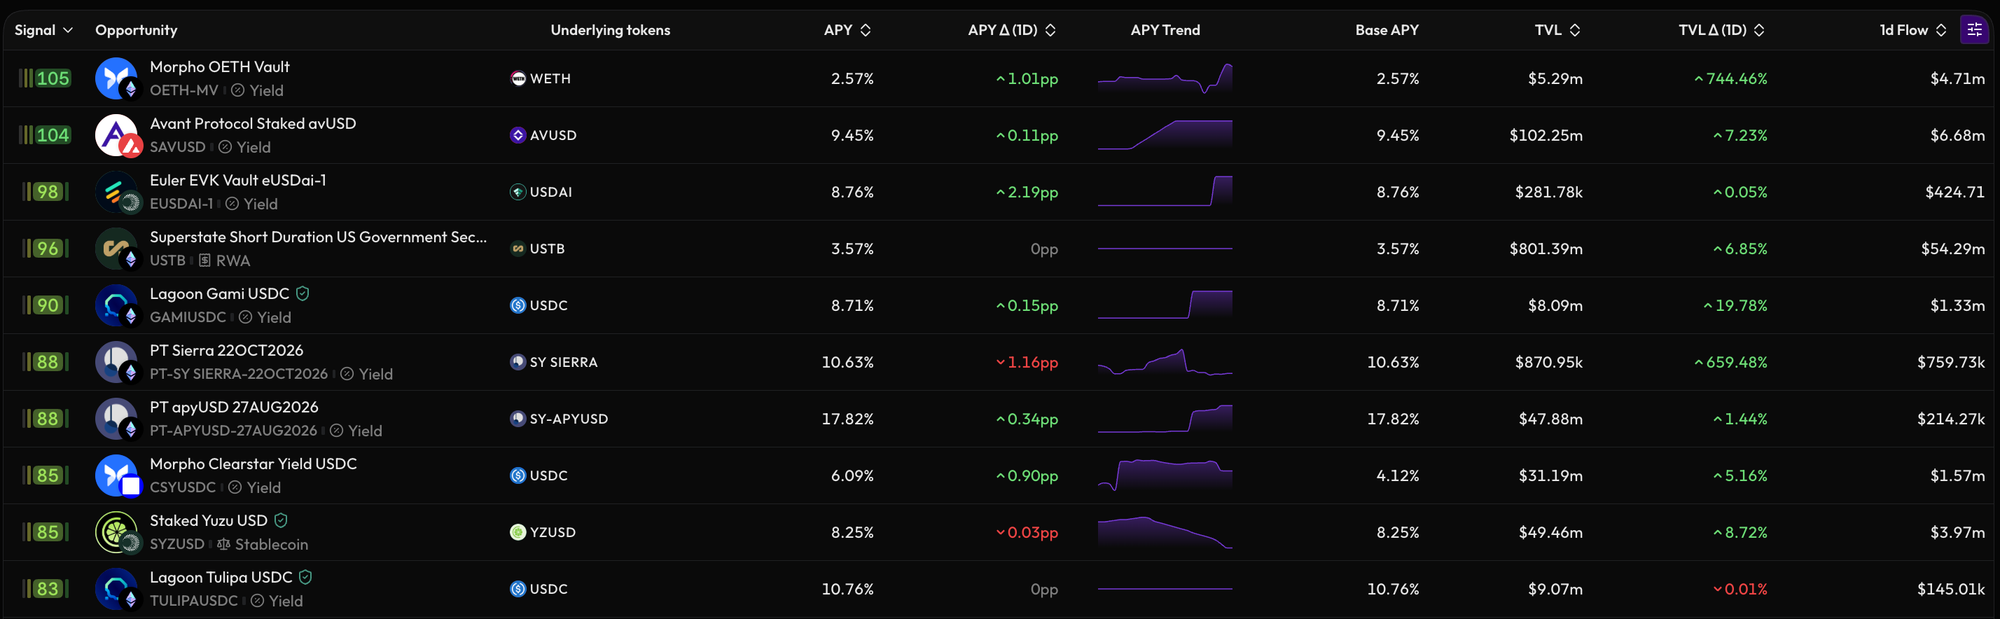Click the USDAI token icon
The height and width of the screenshot is (619, 2000).
tap(518, 192)
